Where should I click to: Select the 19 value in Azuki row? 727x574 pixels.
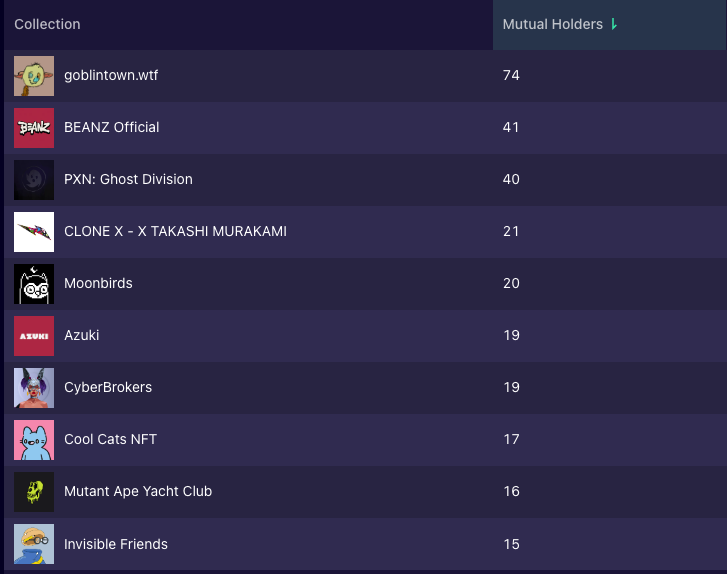coord(511,335)
